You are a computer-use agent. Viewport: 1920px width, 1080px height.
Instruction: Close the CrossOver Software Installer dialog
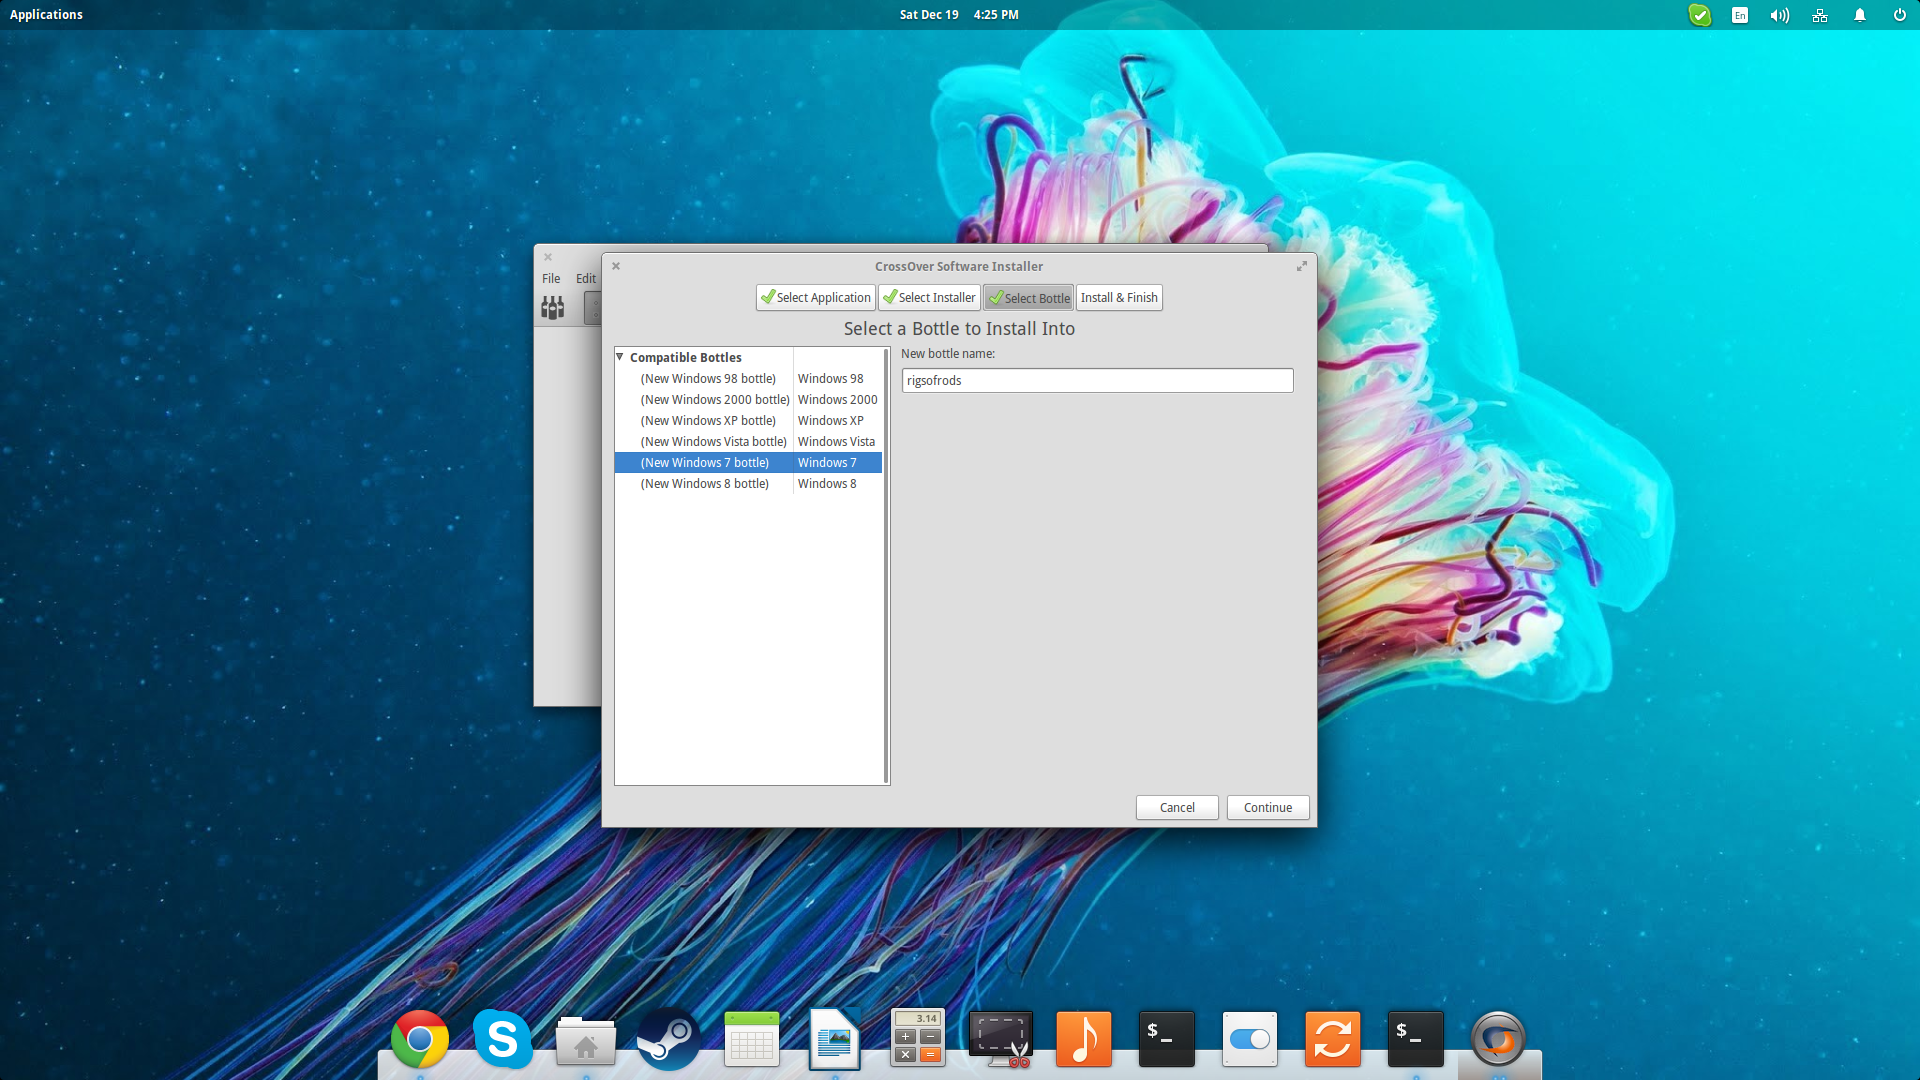(x=616, y=266)
